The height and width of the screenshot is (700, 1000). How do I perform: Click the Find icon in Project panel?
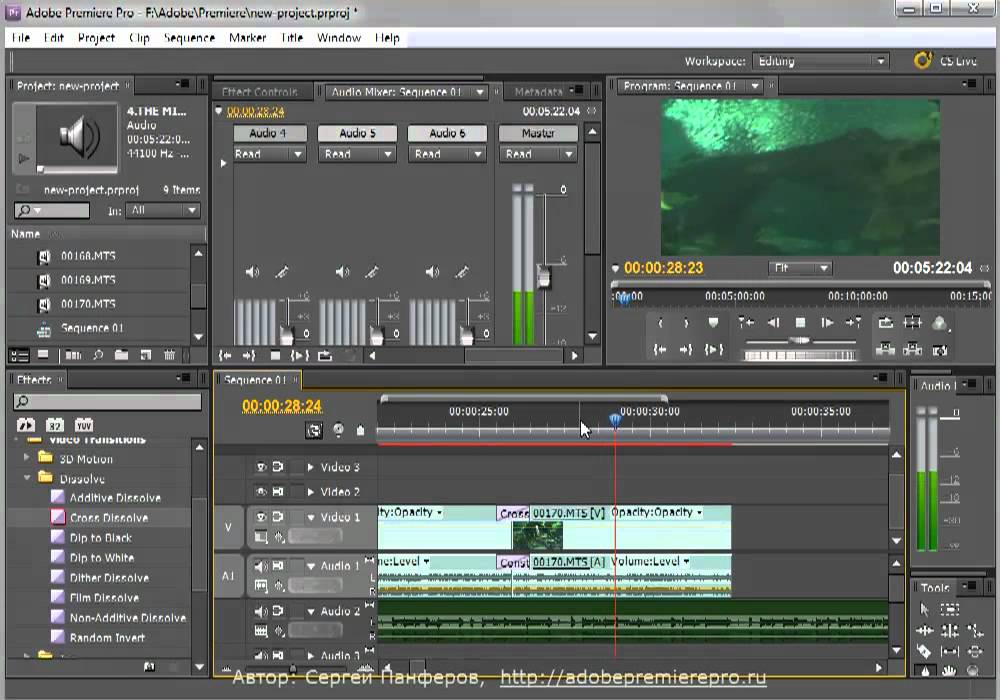click(98, 355)
